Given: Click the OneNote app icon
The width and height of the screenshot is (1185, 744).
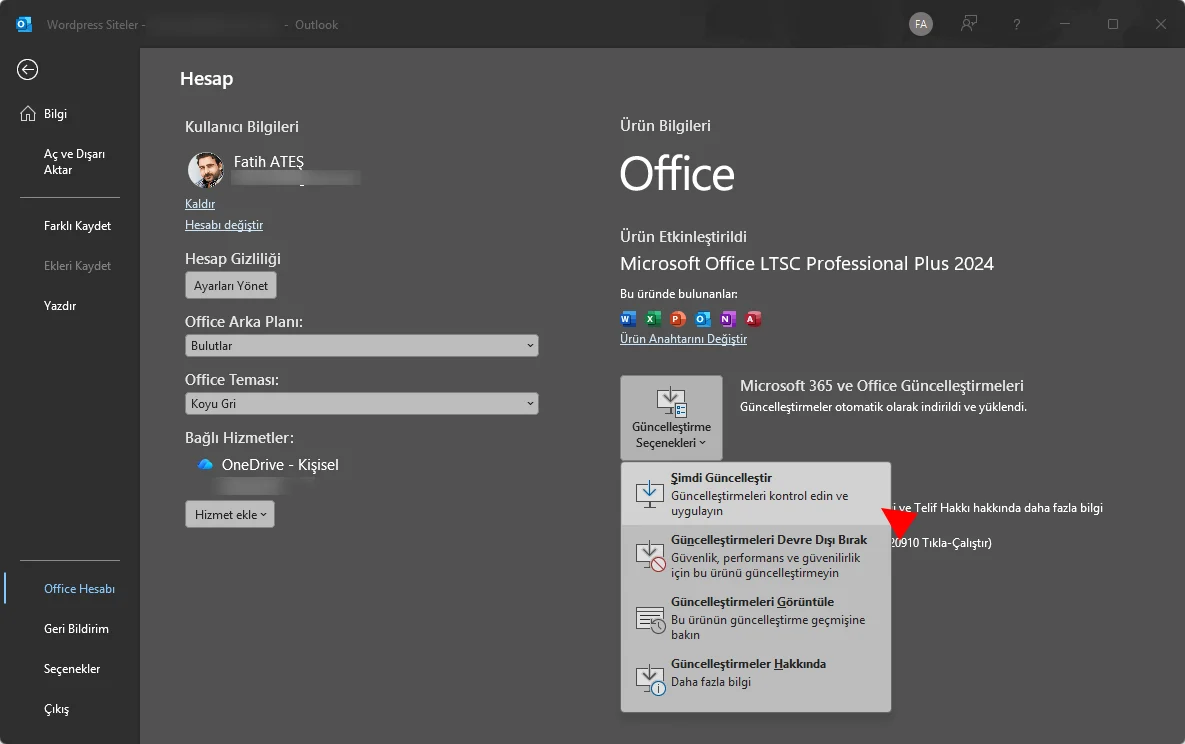Looking at the screenshot, I should pos(728,319).
